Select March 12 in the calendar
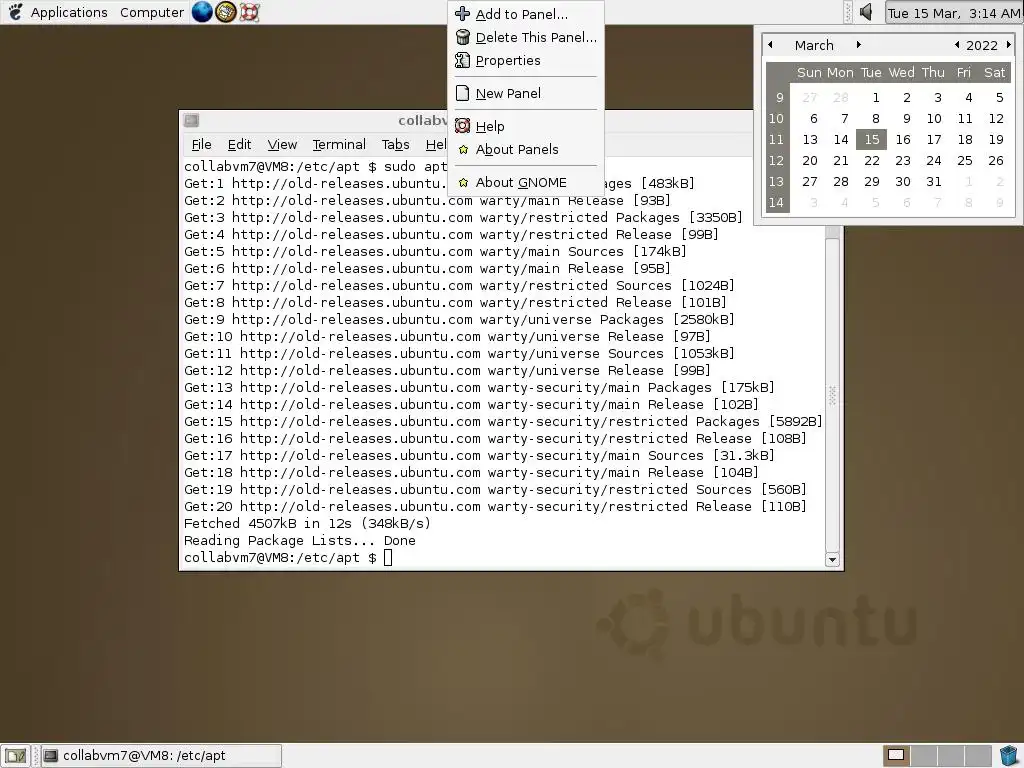This screenshot has height=768, width=1024. [x=996, y=118]
